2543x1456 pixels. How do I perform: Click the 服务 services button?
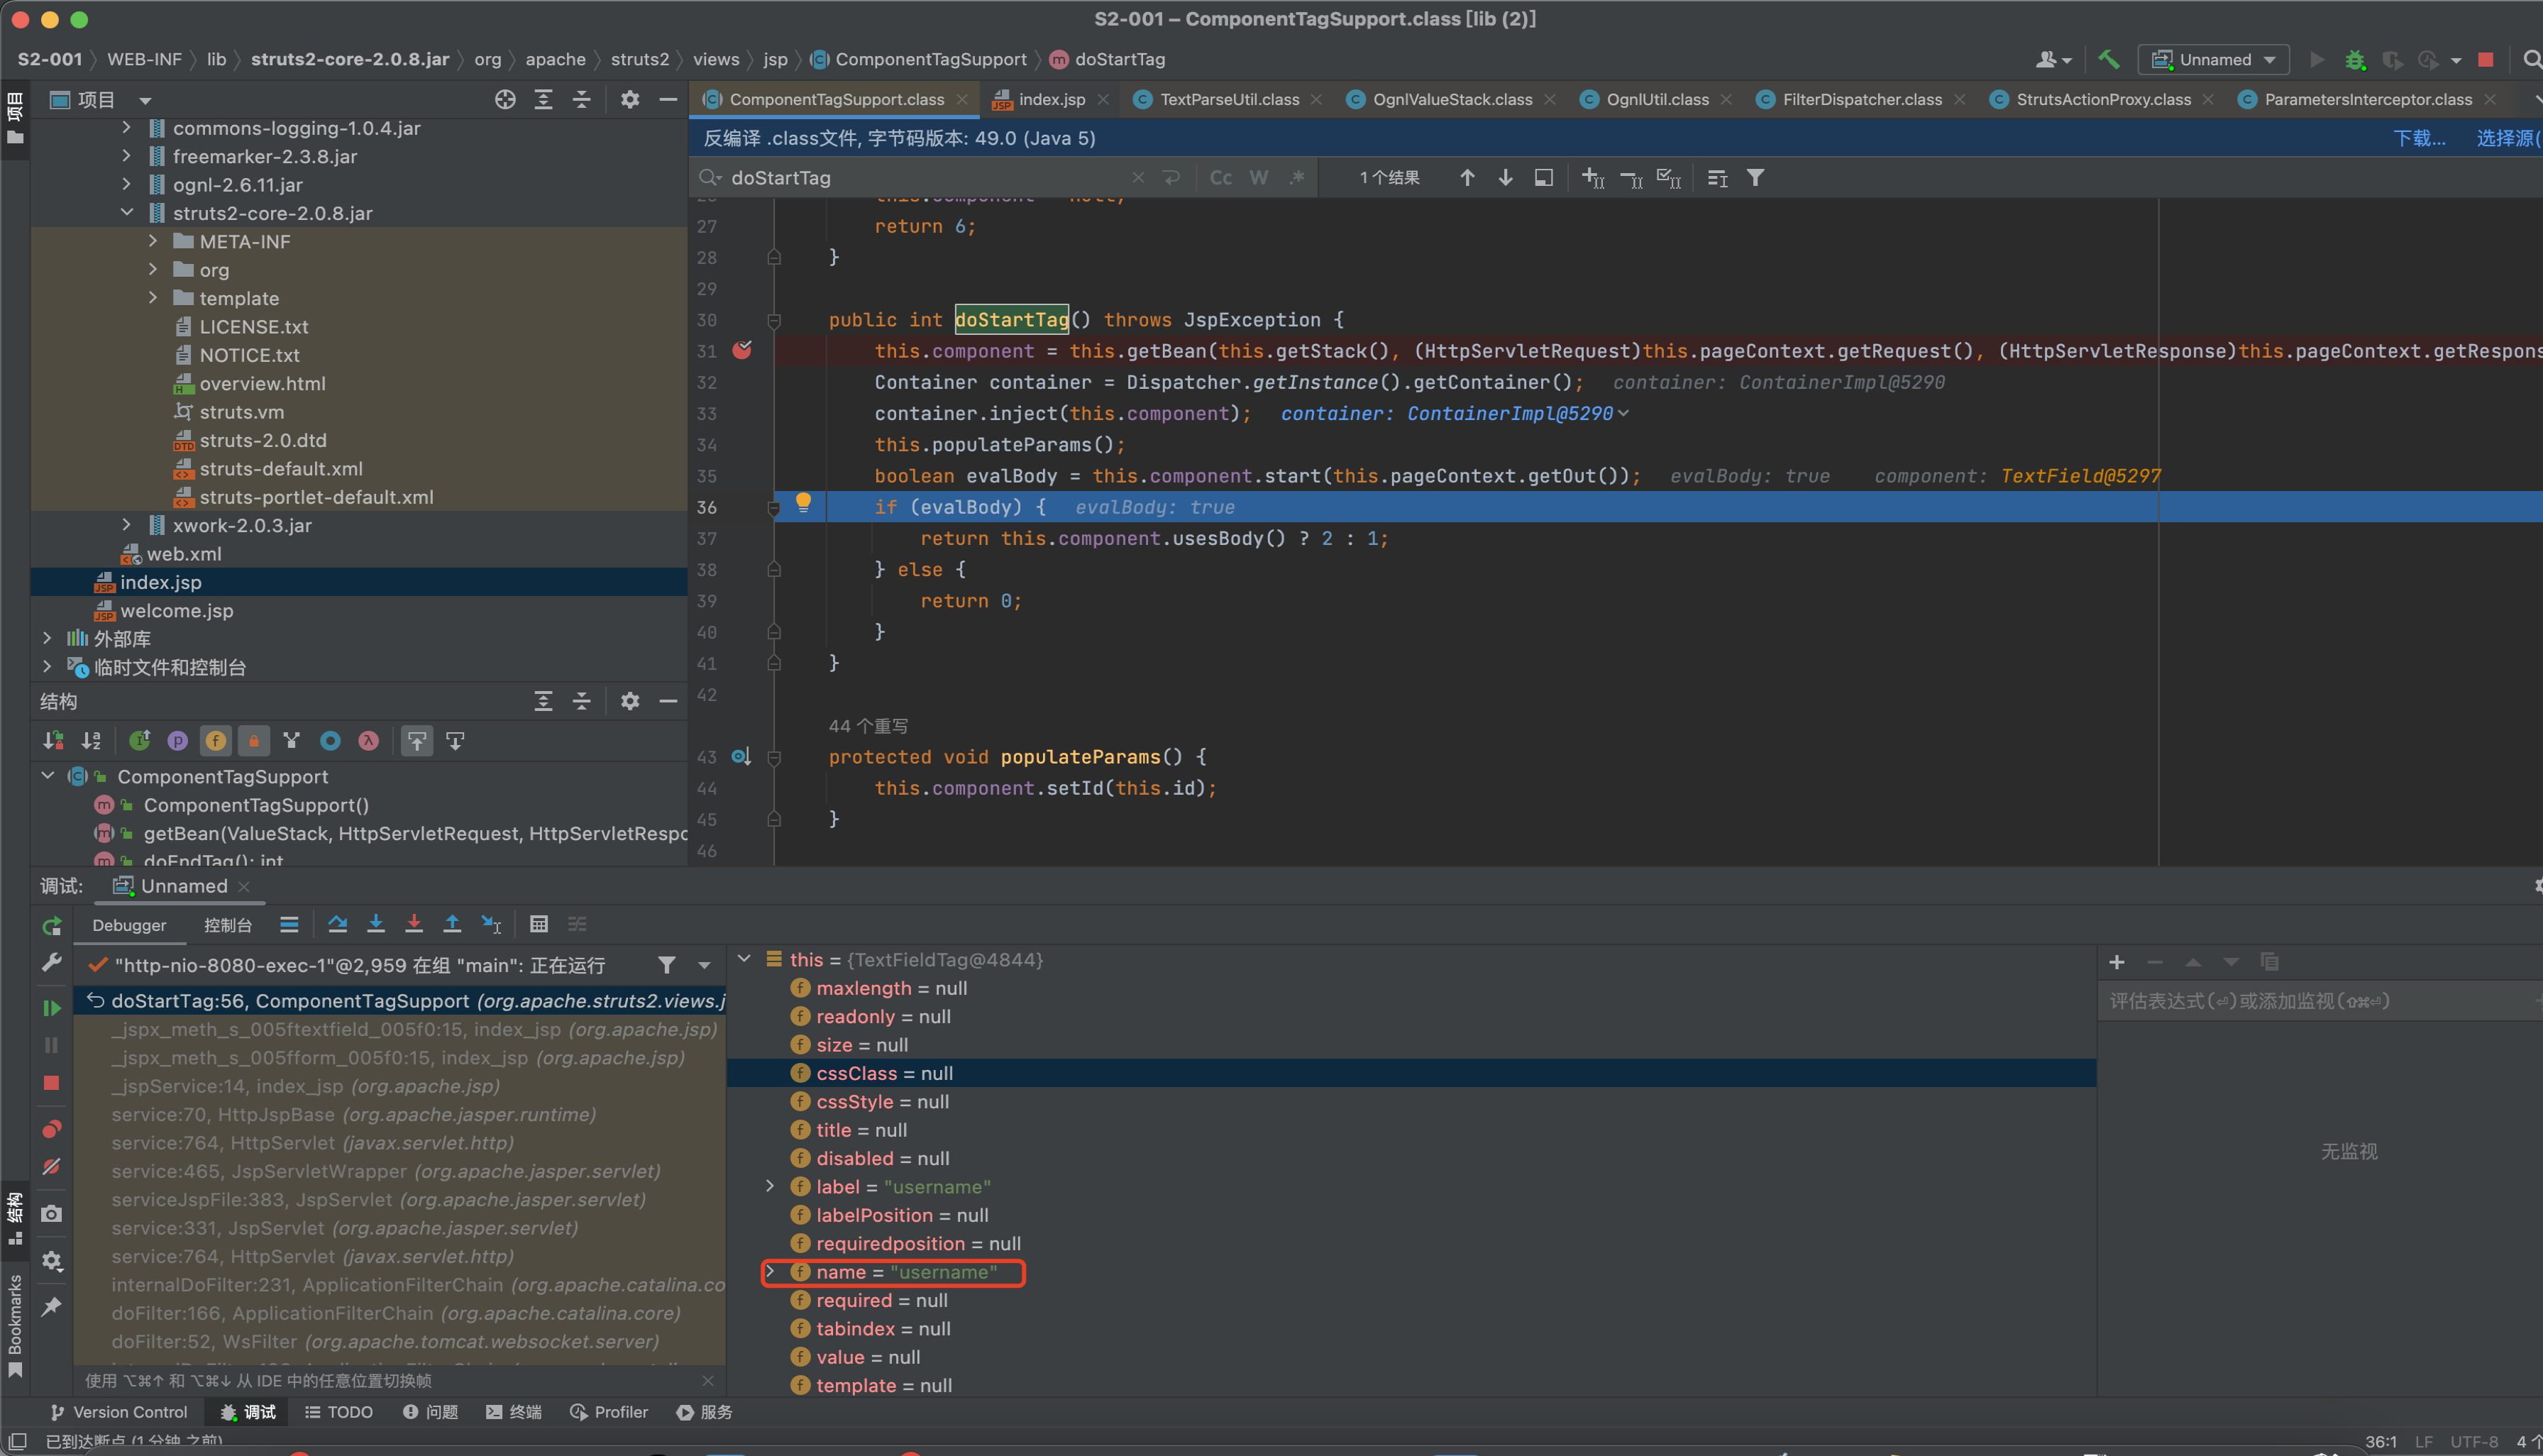[x=705, y=1412]
